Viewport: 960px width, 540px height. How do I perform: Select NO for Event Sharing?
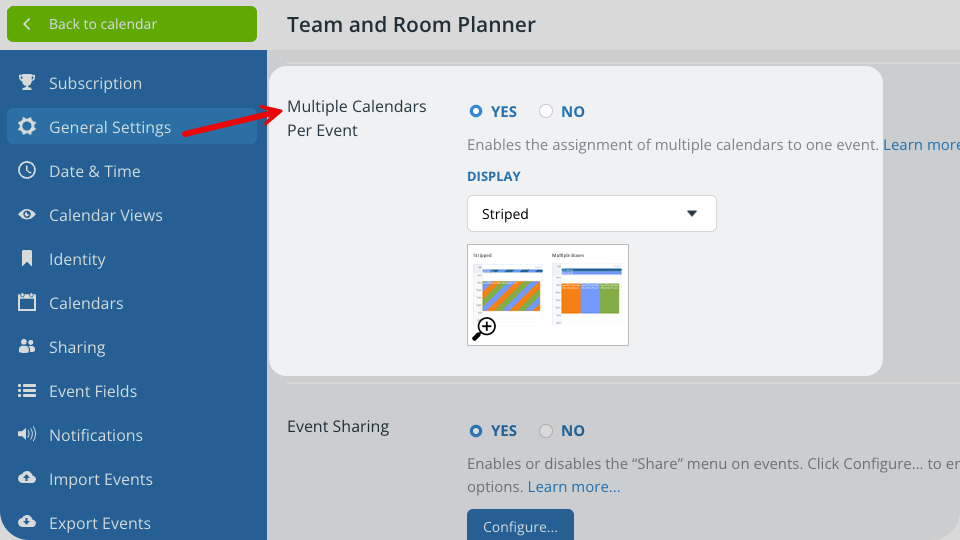(x=546, y=431)
